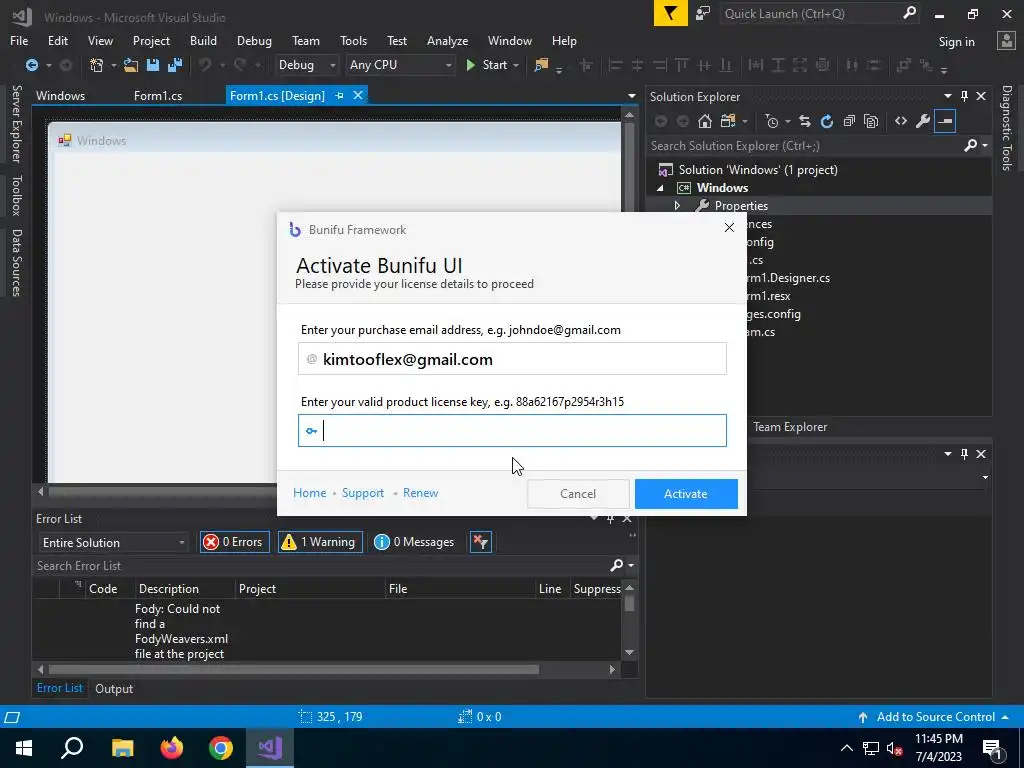Expand the Properties tree node

pyautogui.click(x=677, y=206)
